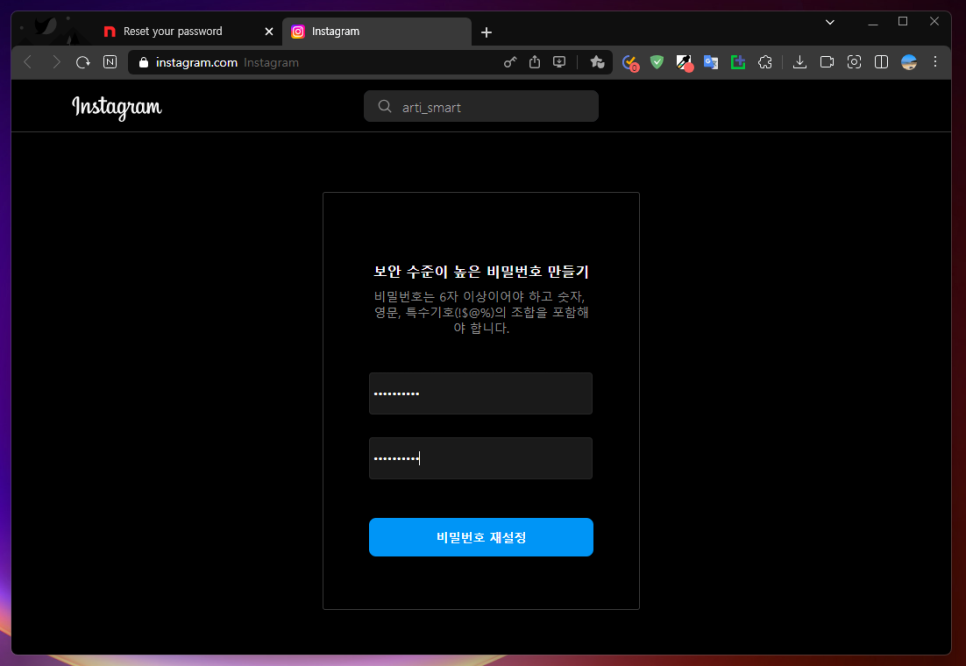966x666 pixels.
Task: Open the profile avatar icon
Action: (909, 62)
